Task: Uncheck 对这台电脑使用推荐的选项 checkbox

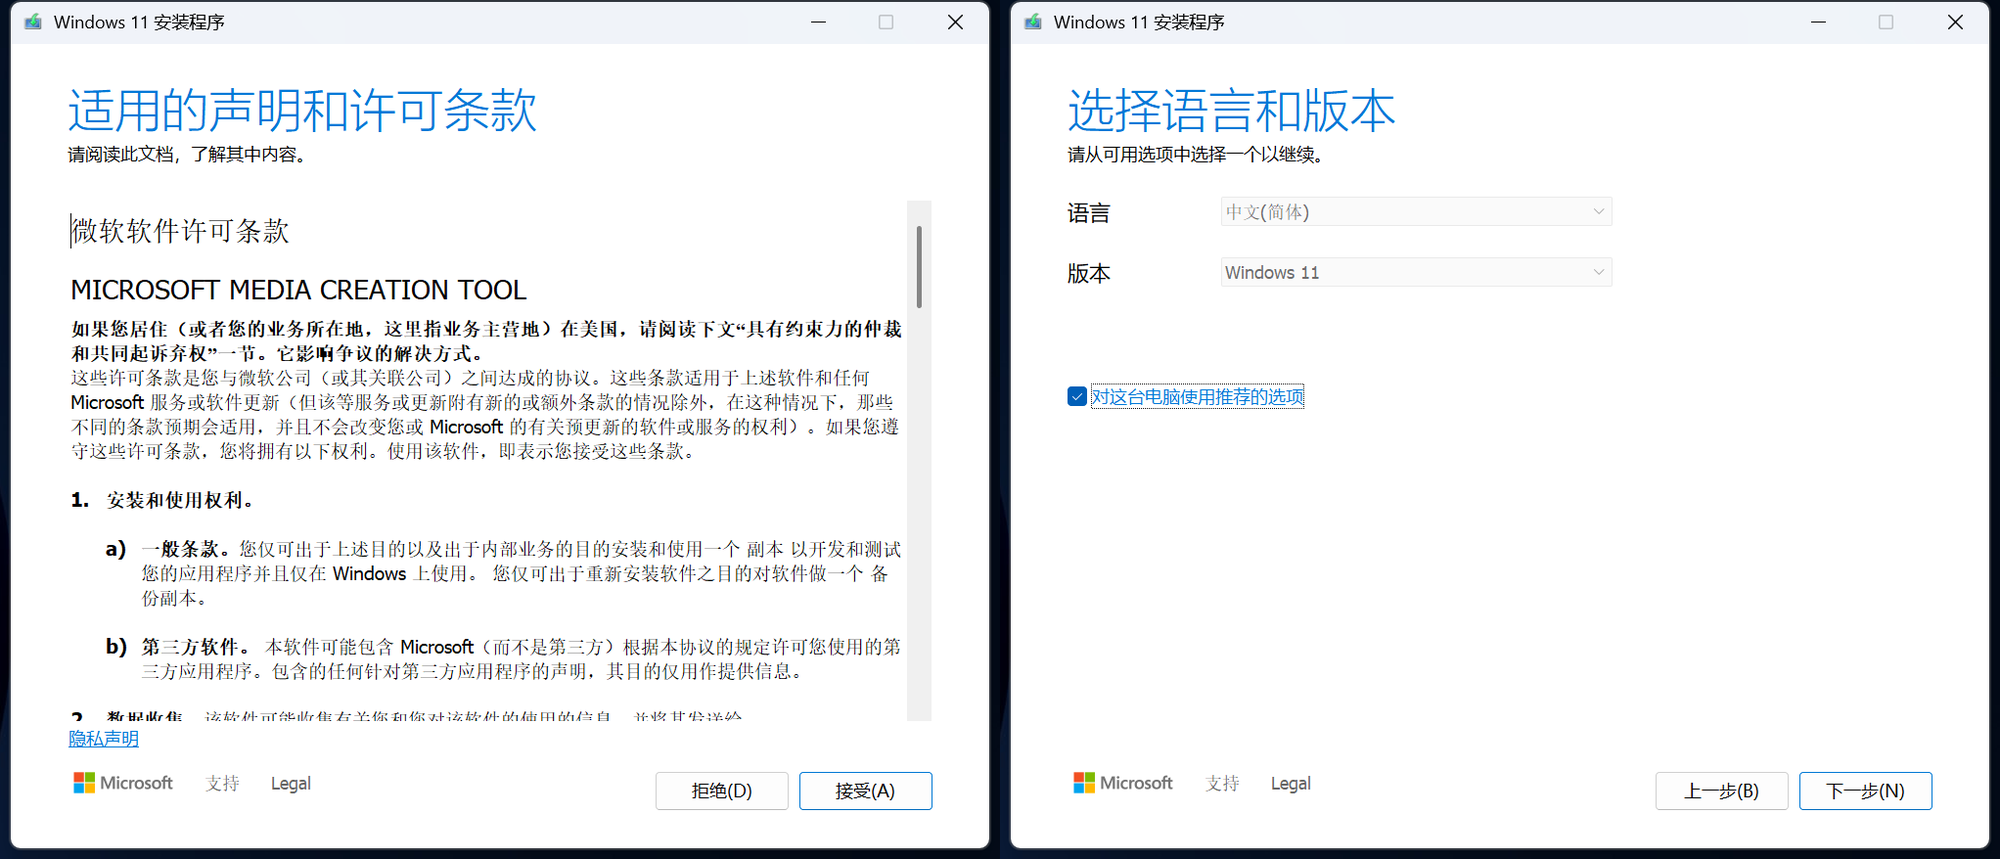Action: click(x=1077, y=397)
